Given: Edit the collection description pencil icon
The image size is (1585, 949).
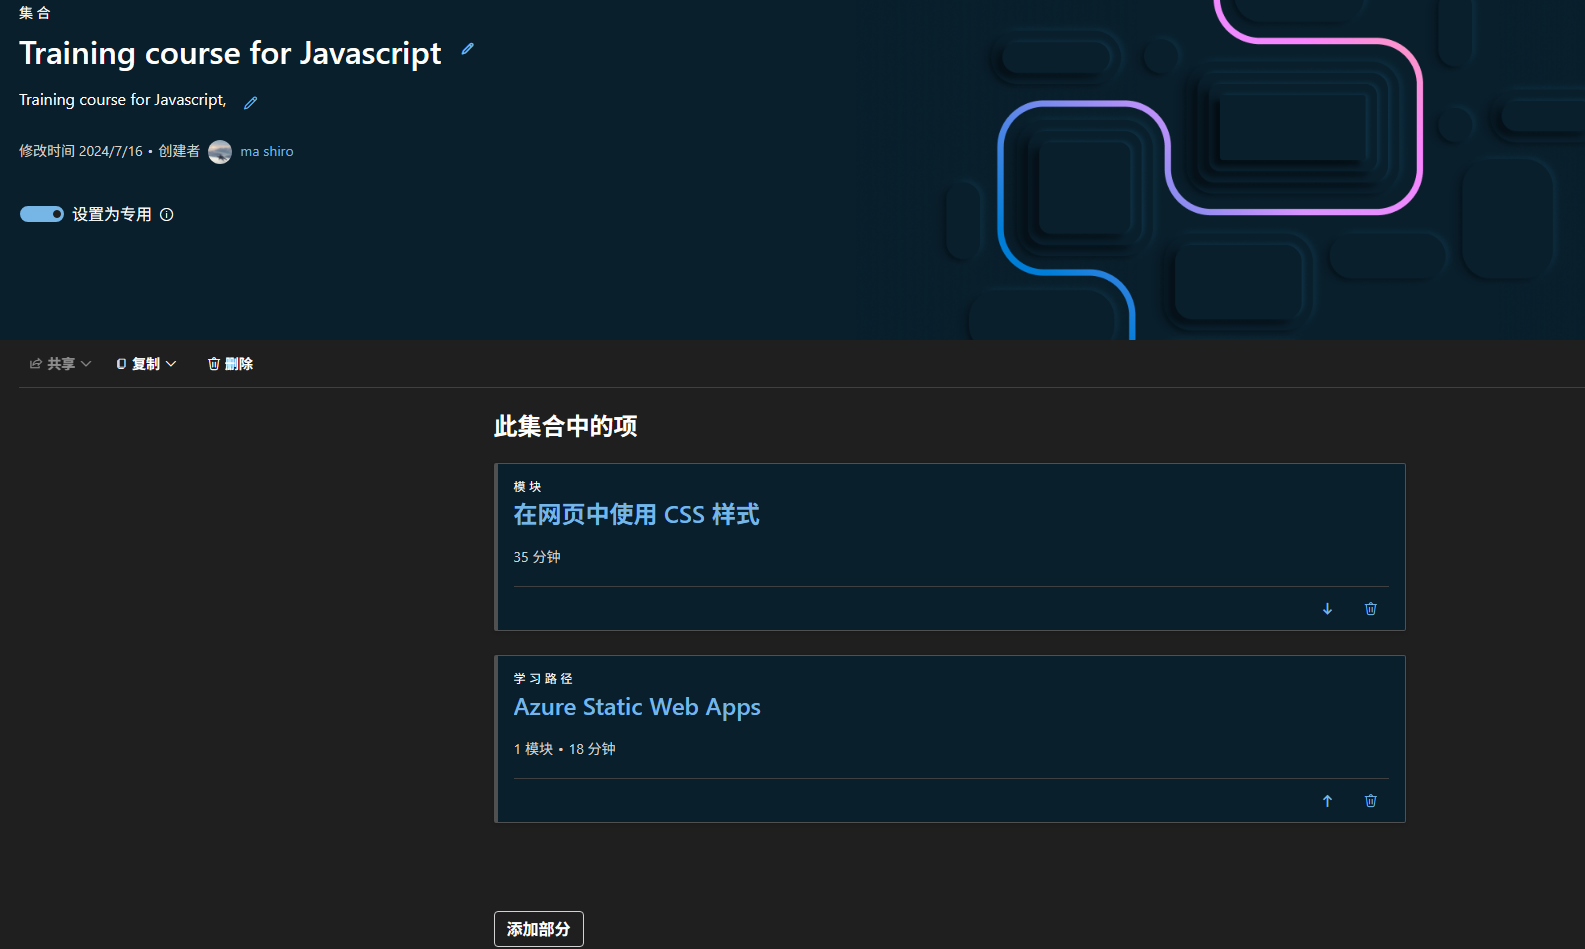Looking at the screenshot, I should [x=251, y=102].
